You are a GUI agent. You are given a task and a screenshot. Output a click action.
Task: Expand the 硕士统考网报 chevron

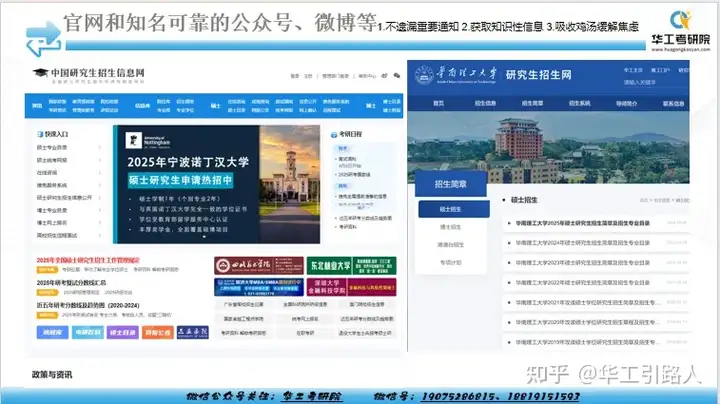[100, 160]
